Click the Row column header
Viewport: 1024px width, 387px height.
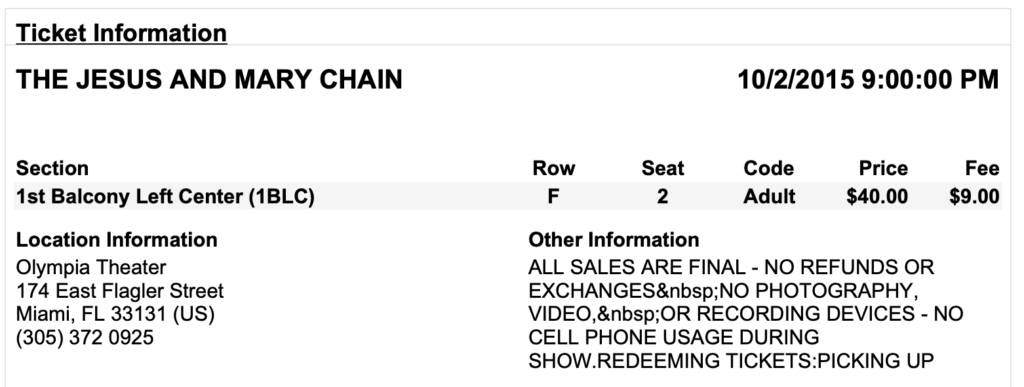pos(554,168)
